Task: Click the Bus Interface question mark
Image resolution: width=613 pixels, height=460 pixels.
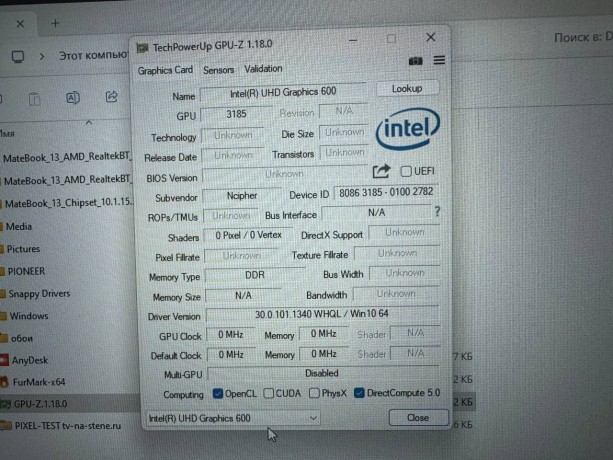Action: [x=437, y=212]
